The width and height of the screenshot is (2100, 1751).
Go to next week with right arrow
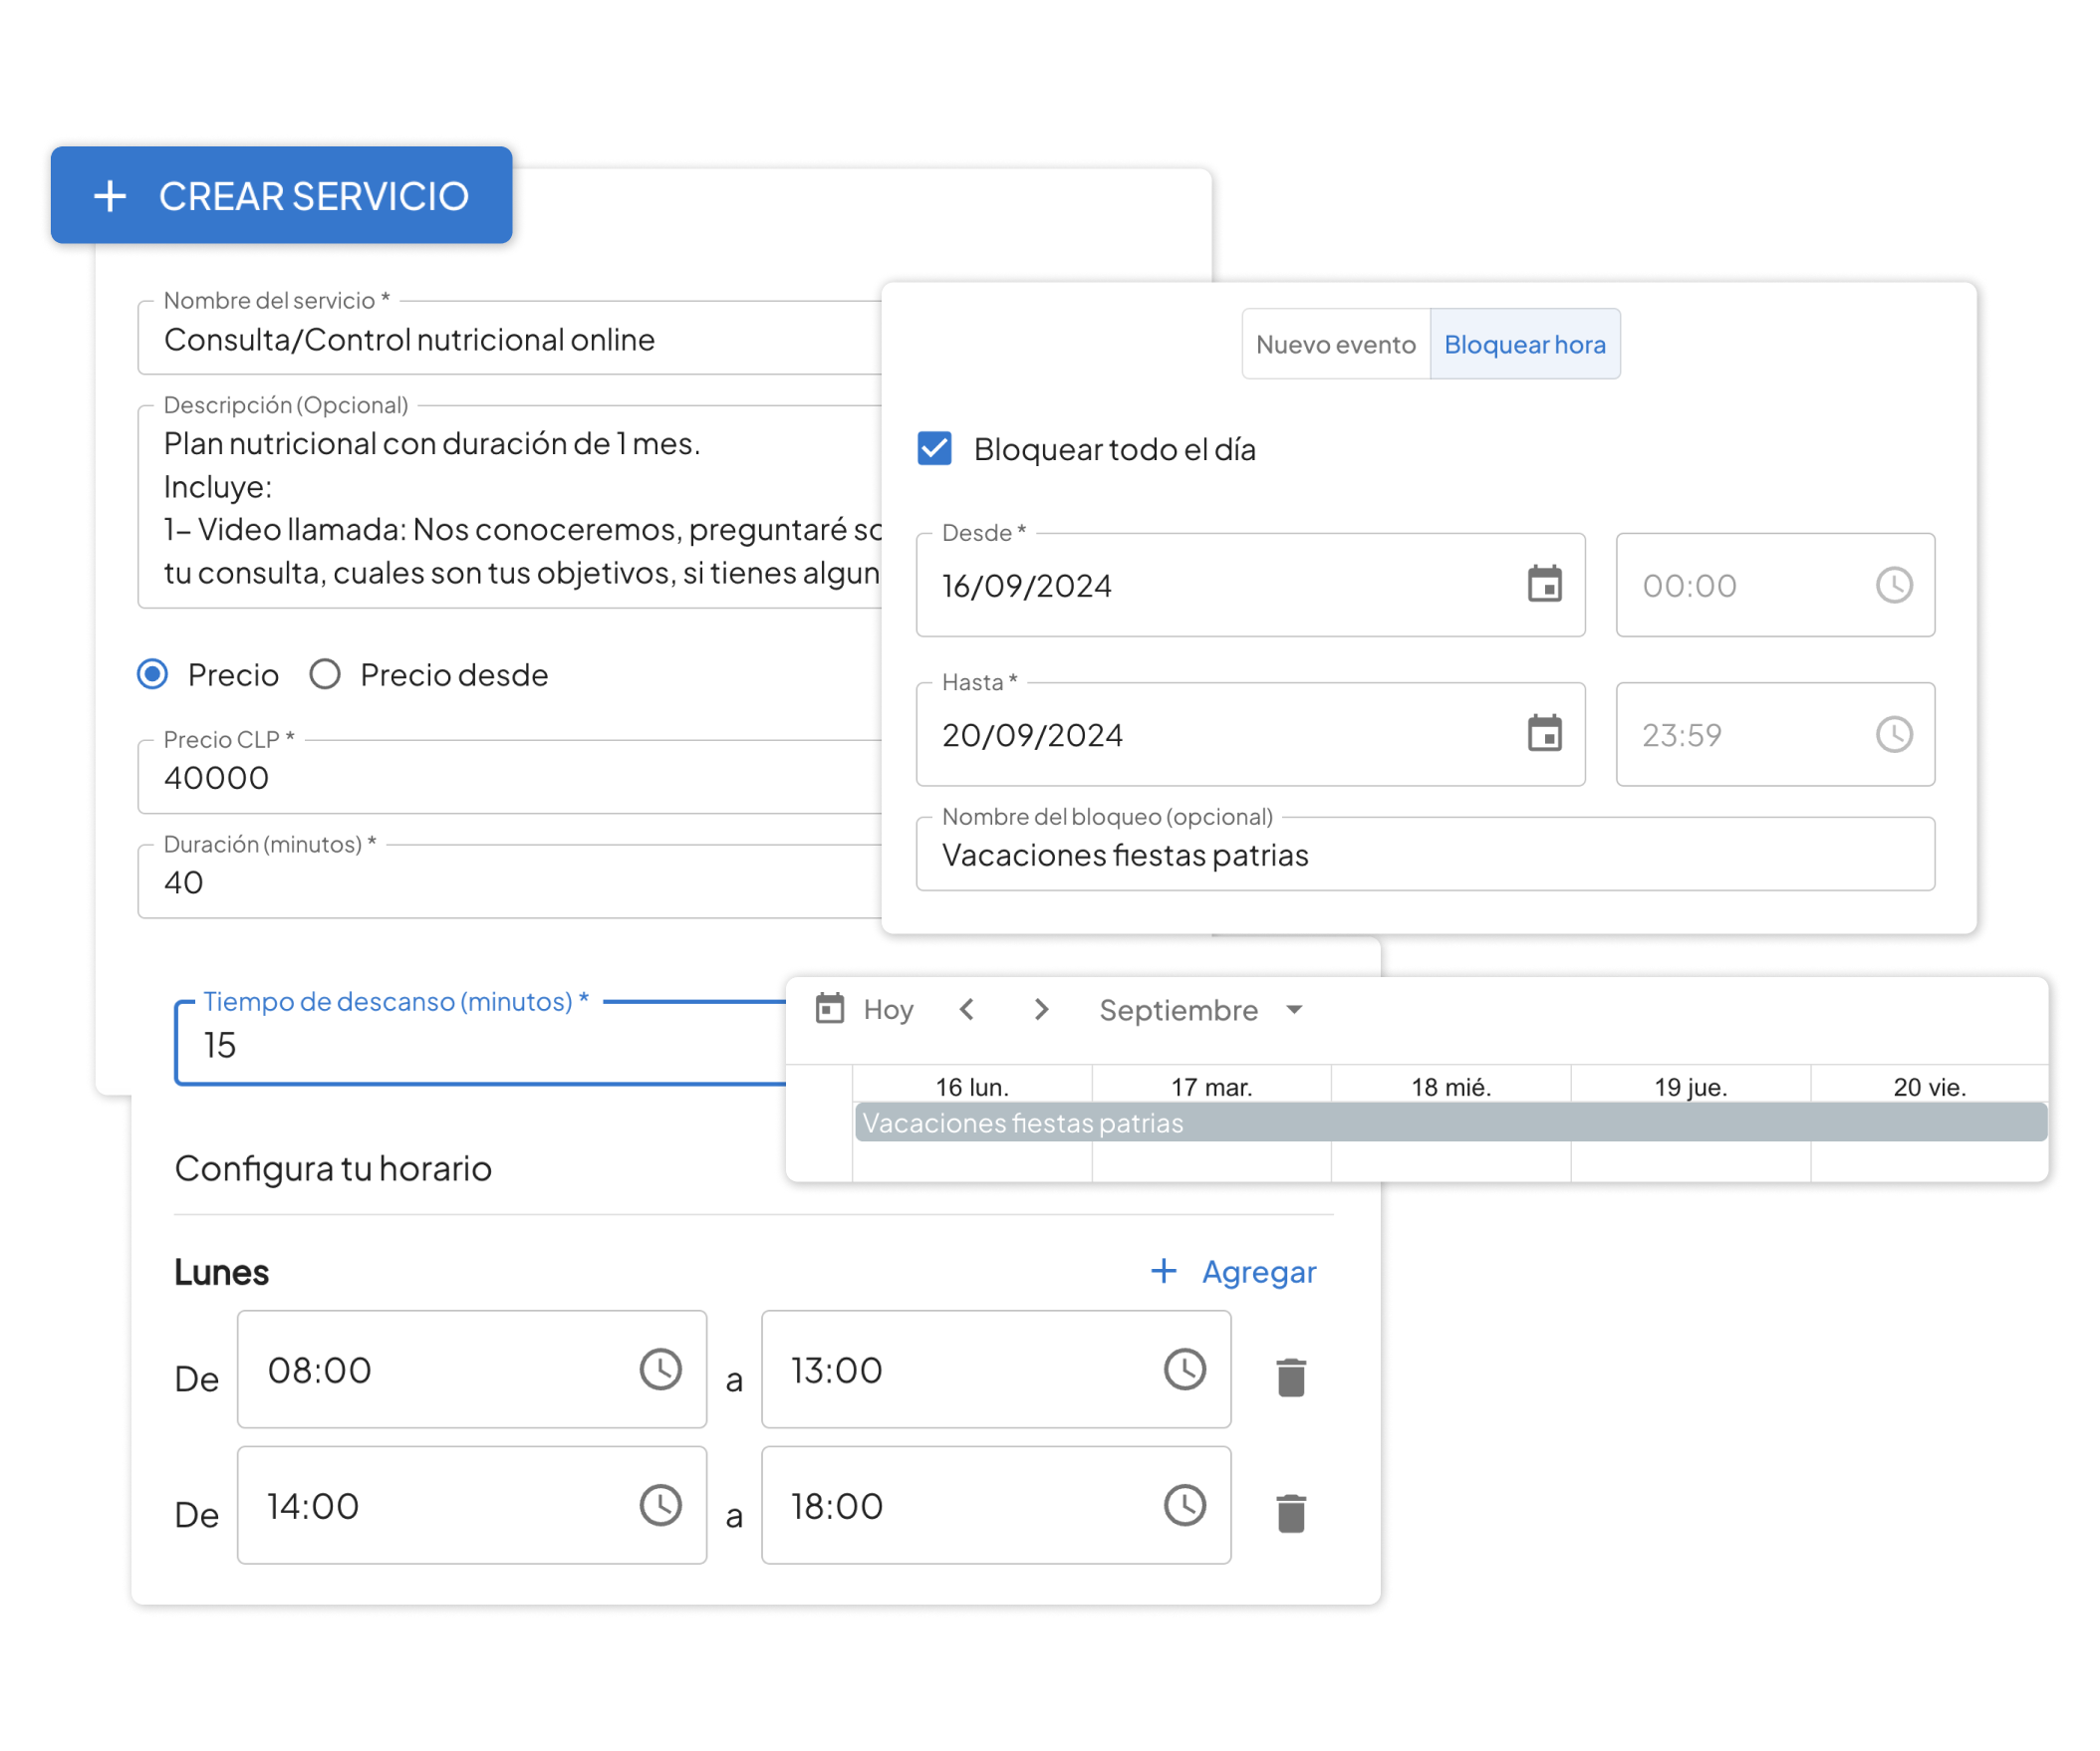click(1041, 1010)
